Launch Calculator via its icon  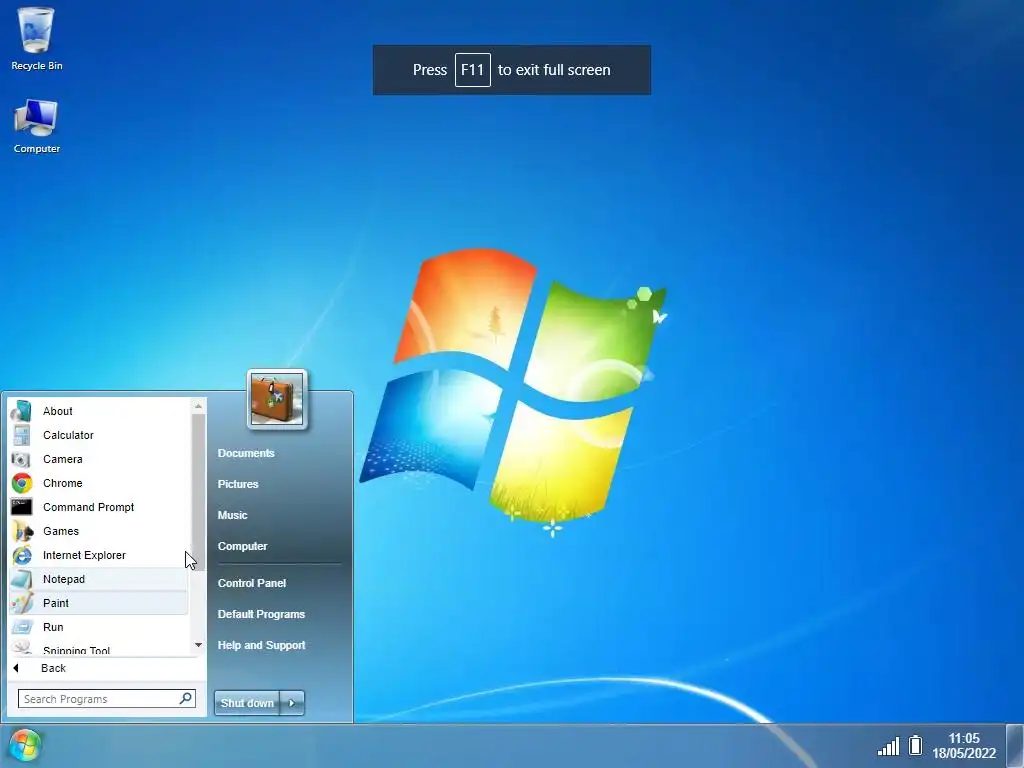tap(21, 435)
